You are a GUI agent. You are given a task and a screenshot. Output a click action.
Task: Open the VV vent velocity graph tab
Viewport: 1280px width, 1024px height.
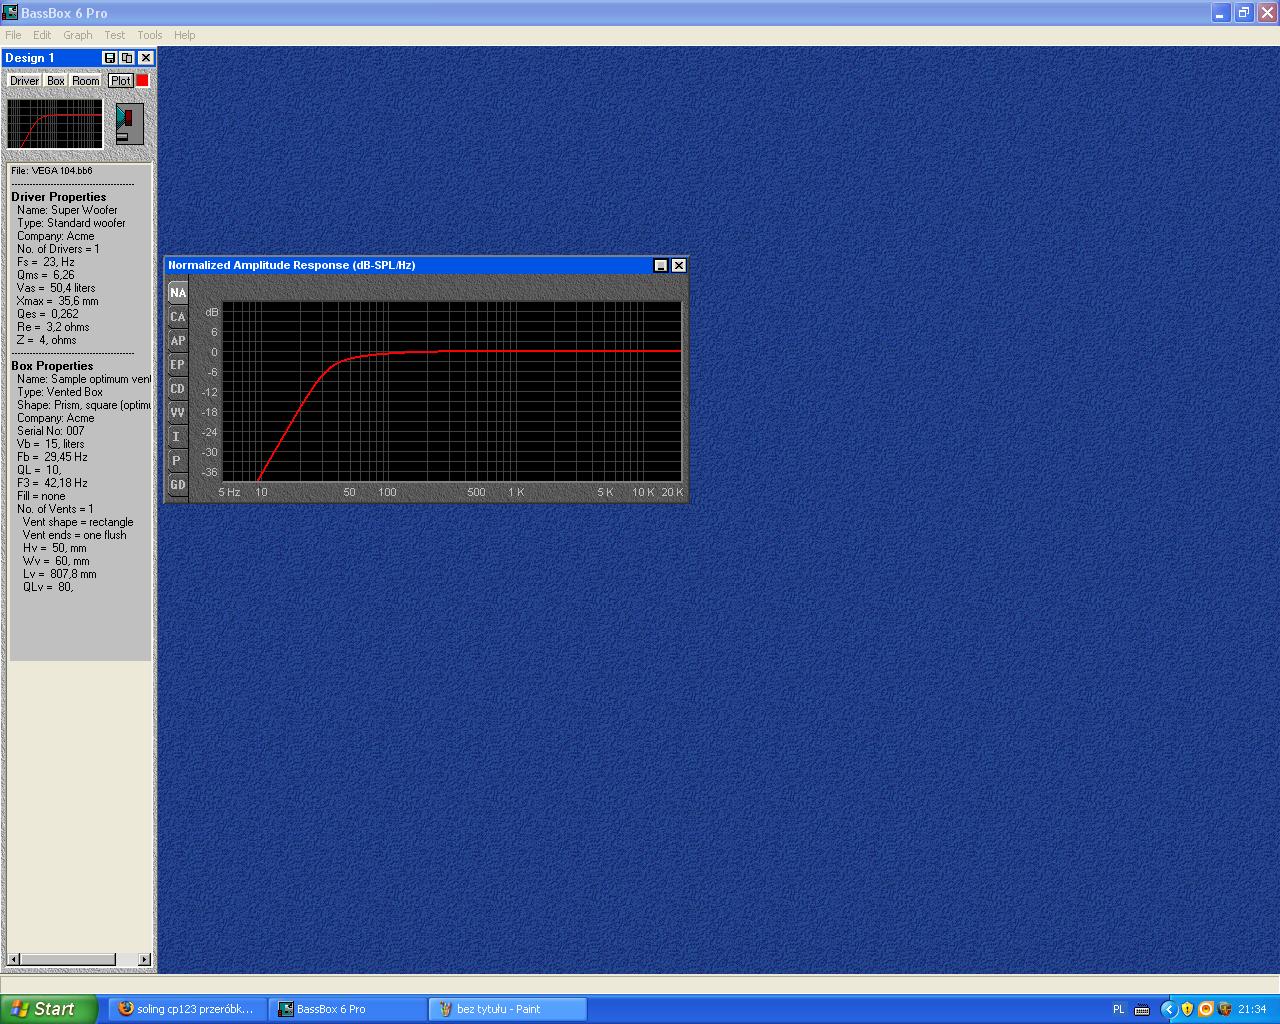coord(177,413)
